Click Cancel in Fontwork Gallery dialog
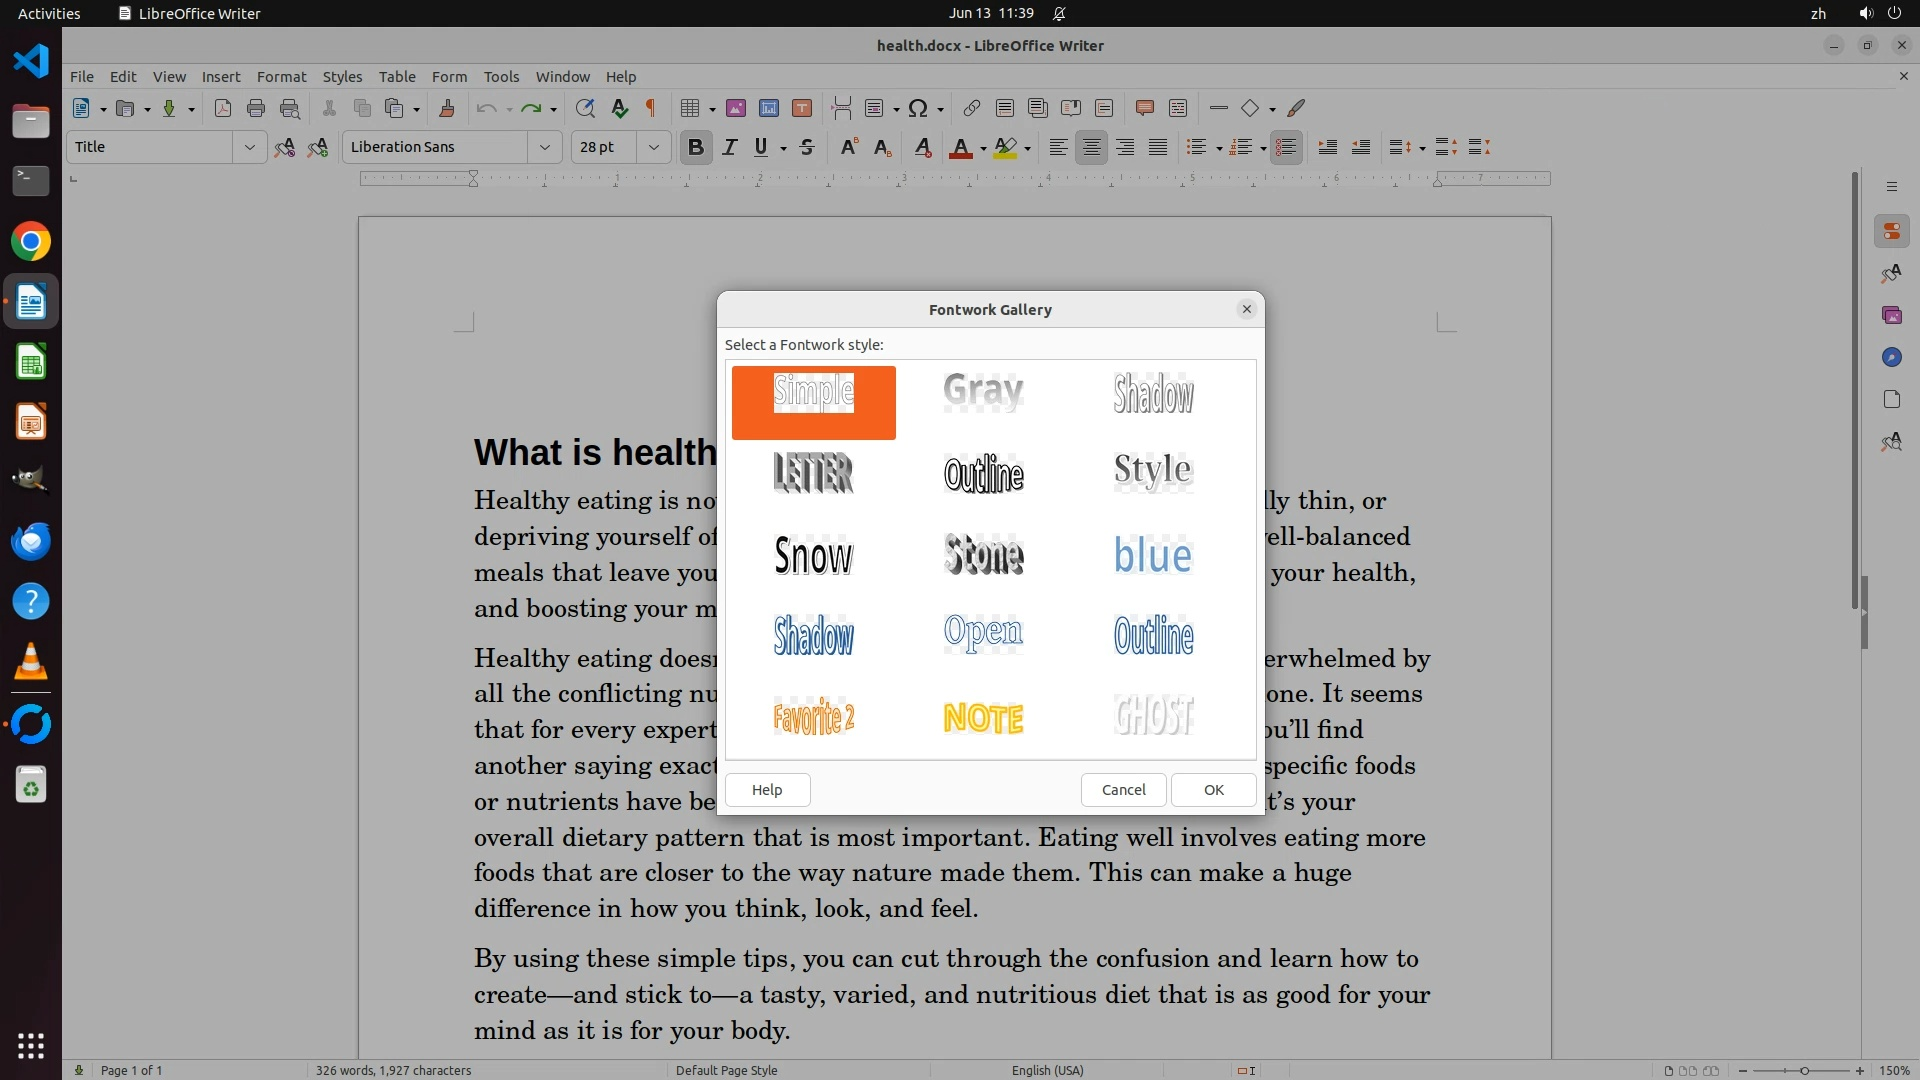 (x=1123, y=790)
